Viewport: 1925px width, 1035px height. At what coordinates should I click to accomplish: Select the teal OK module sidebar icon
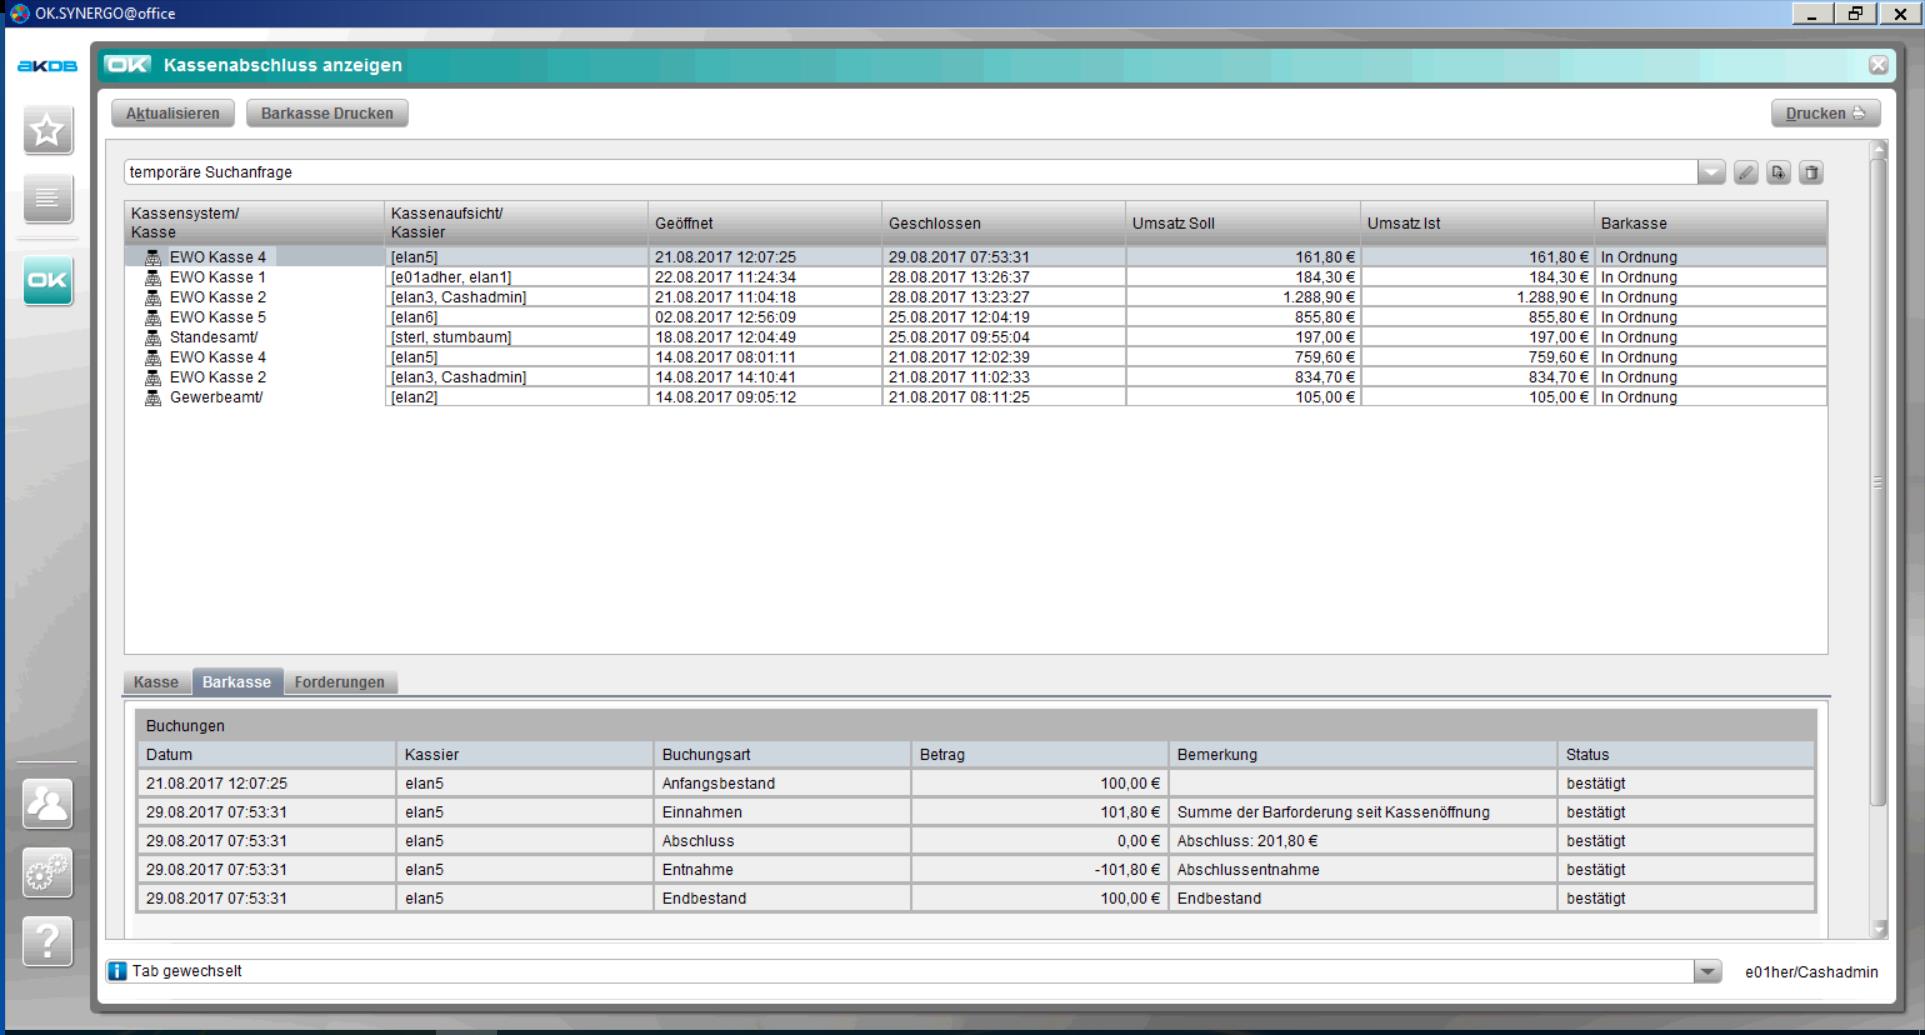47,280
